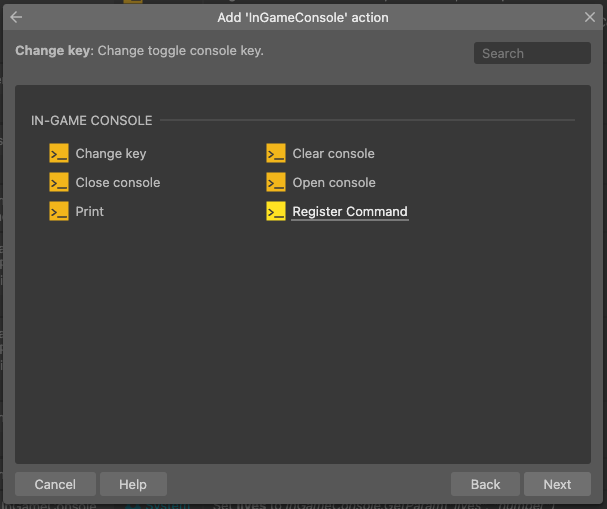Click the console icon beside Clear console
The image size is (607, 509).
(x=276, y=154)
